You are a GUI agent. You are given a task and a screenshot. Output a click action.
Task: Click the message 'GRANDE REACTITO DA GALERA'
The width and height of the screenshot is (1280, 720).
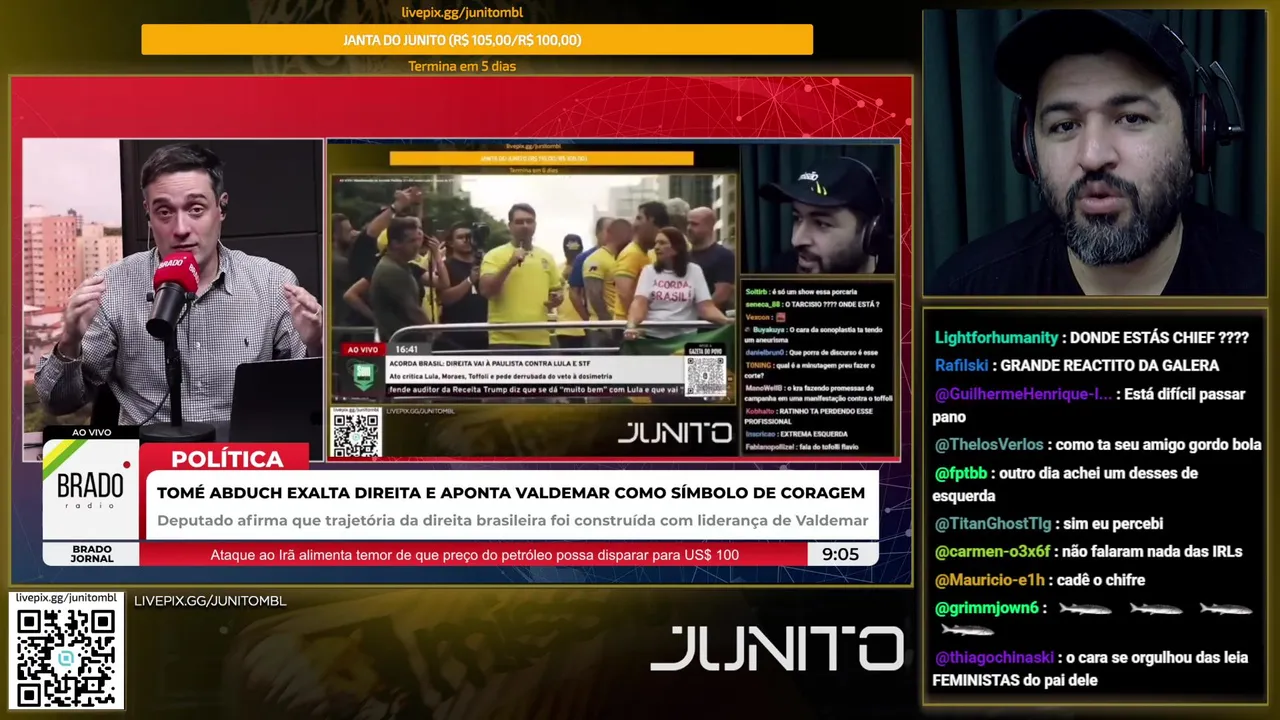coord(1109,366)
